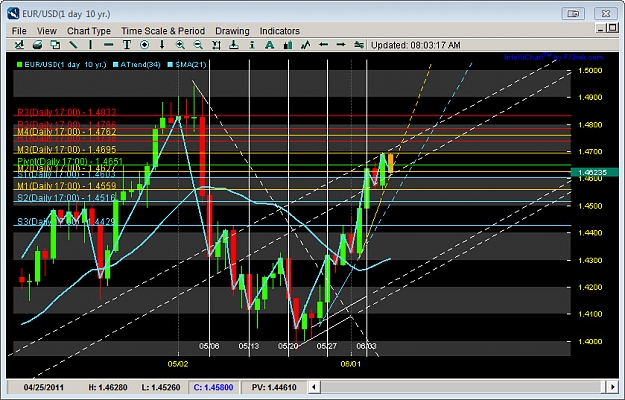Image resolution: width=625 pixels, height=400 pixels.
Task: Click the 1.4000 price axis label
Action: [x=591, y=341]
